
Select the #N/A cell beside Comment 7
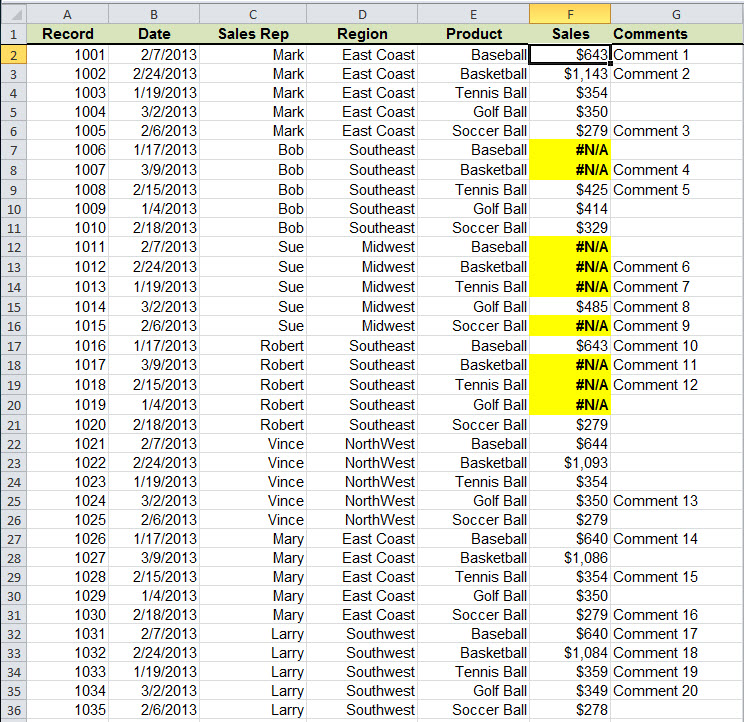pyautogui.click(x=570, y=287)
